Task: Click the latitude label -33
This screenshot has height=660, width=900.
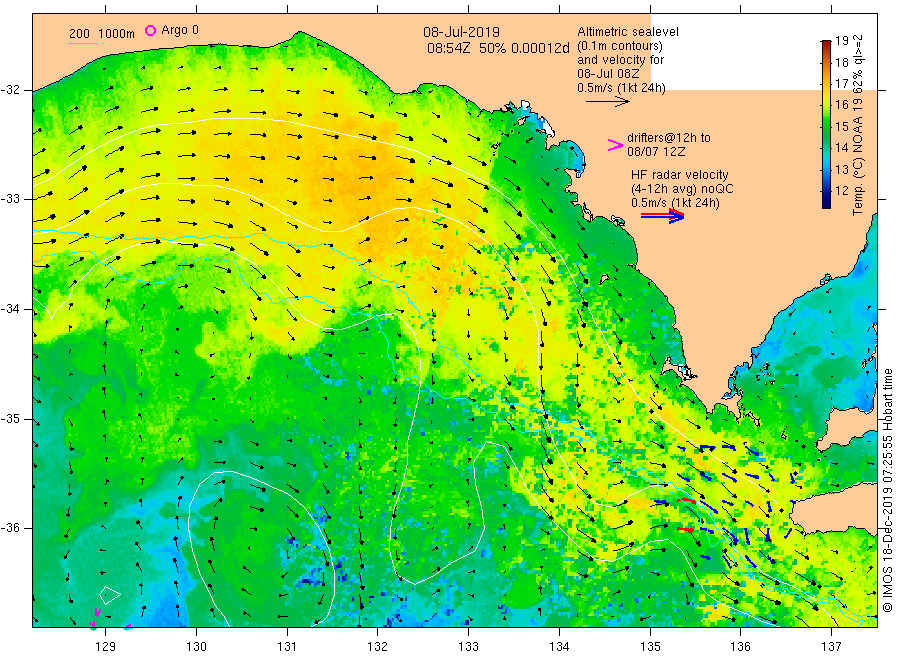Action: (x=10, y=199)
